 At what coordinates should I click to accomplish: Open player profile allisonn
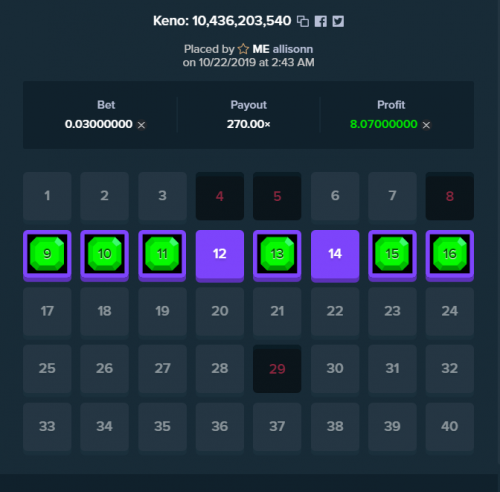(293, 49)
